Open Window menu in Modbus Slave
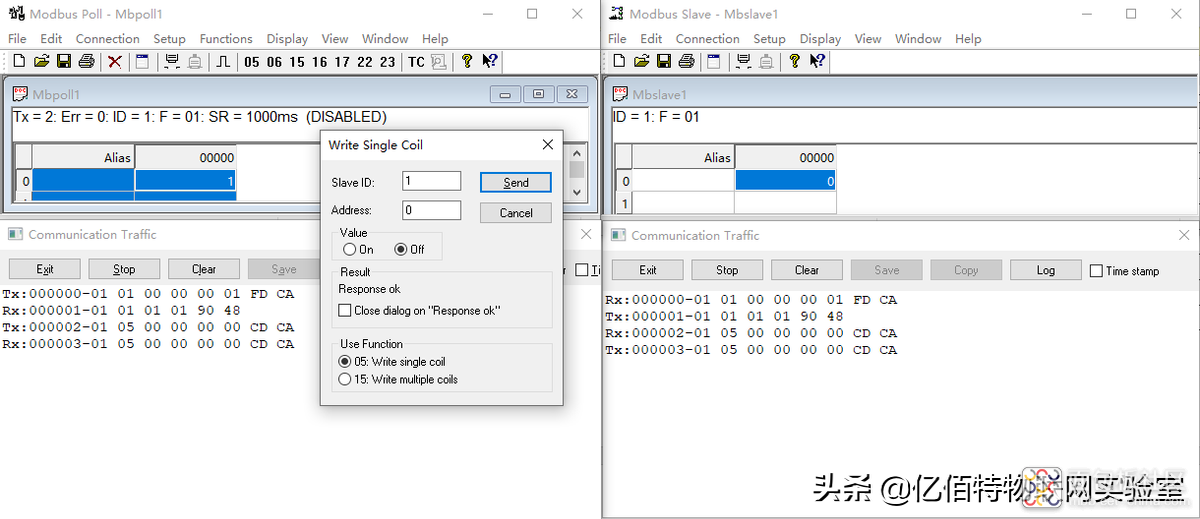This screenshot has width=1200, height=519. 918,39
